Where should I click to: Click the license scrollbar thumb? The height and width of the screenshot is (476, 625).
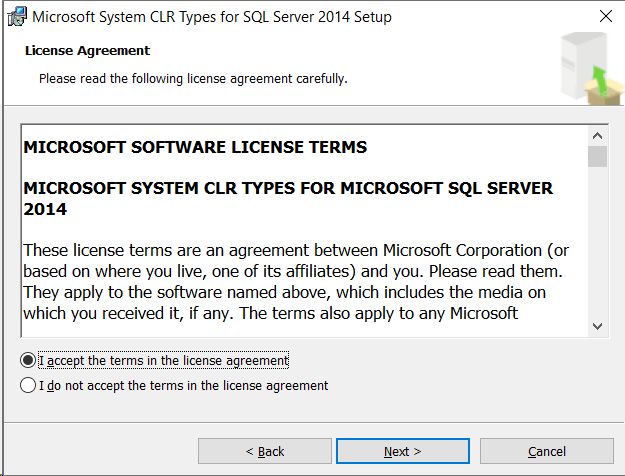pos(597,156)
